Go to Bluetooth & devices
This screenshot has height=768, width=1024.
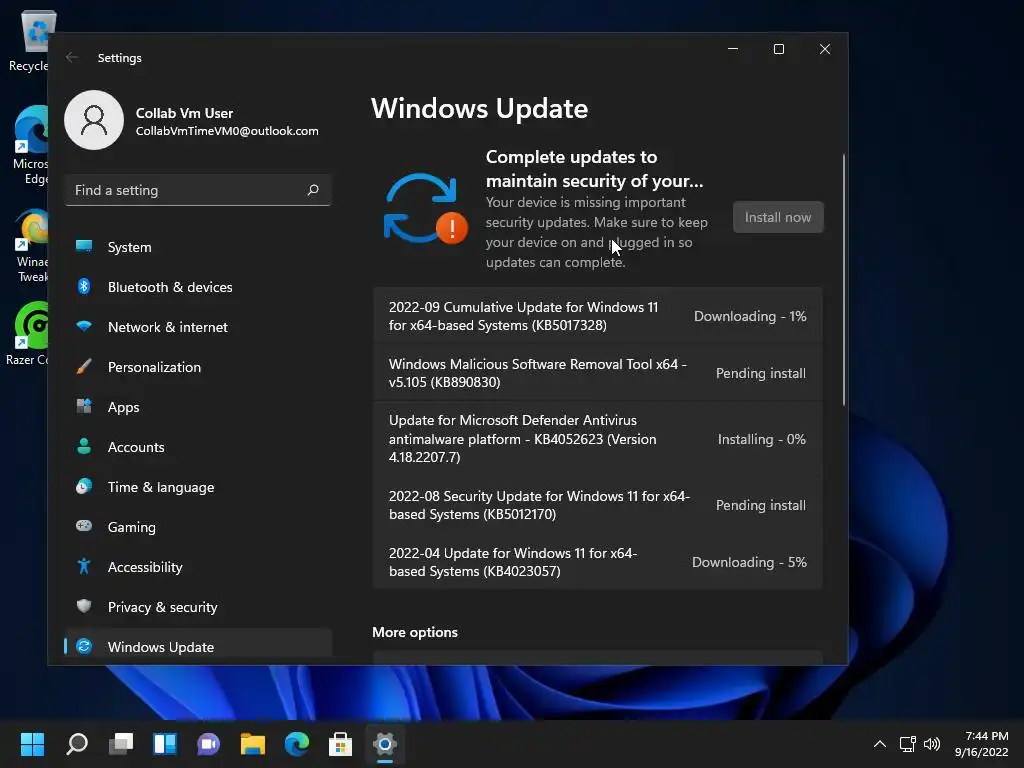(x=199, y=287)
